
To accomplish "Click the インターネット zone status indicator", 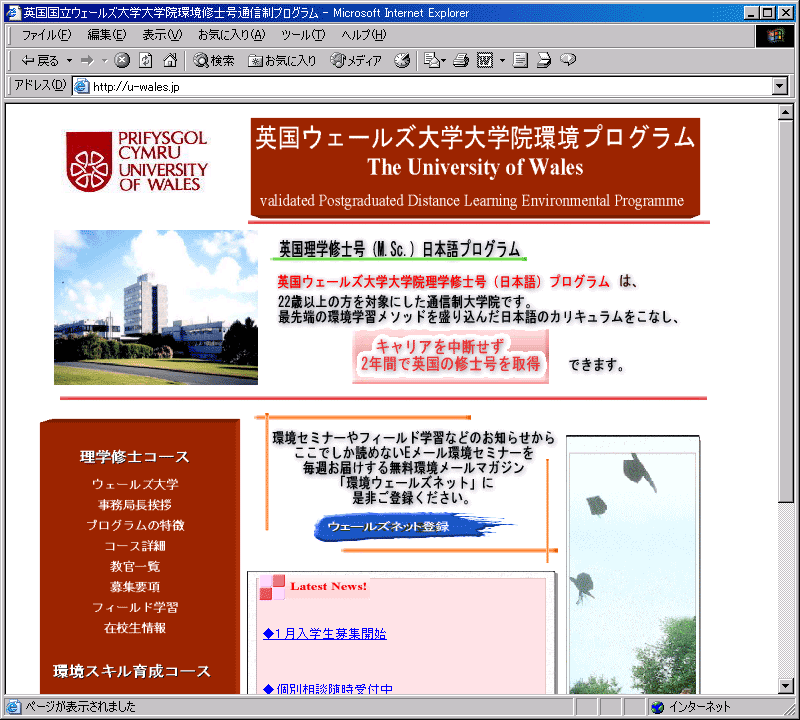I will (x=693, y=707).
